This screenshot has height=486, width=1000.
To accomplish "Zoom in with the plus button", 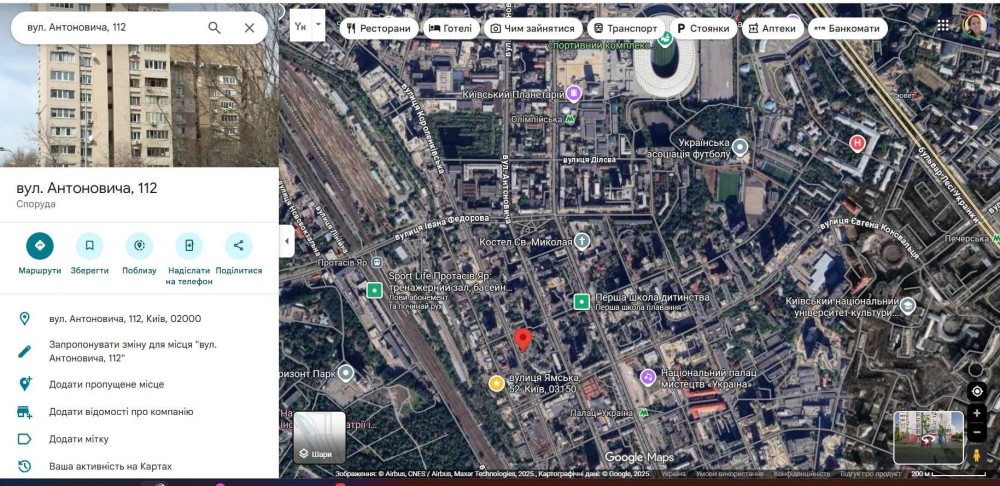I will [977, 413].
